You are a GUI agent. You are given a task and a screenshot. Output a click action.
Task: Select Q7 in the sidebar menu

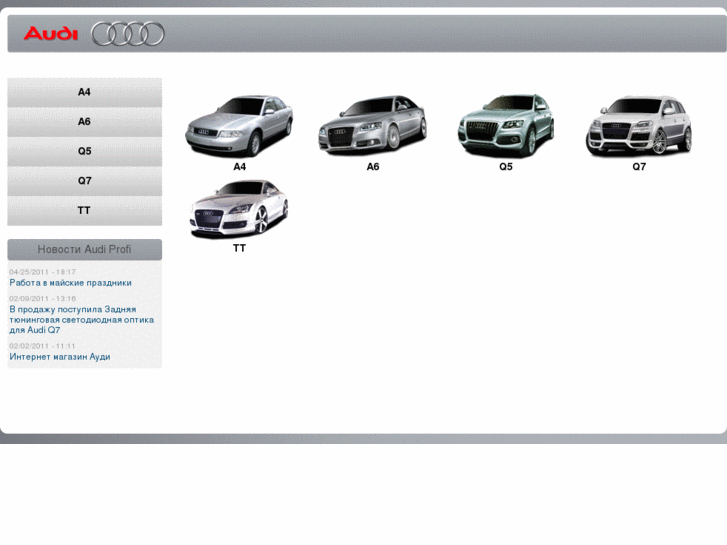point(84,181)
